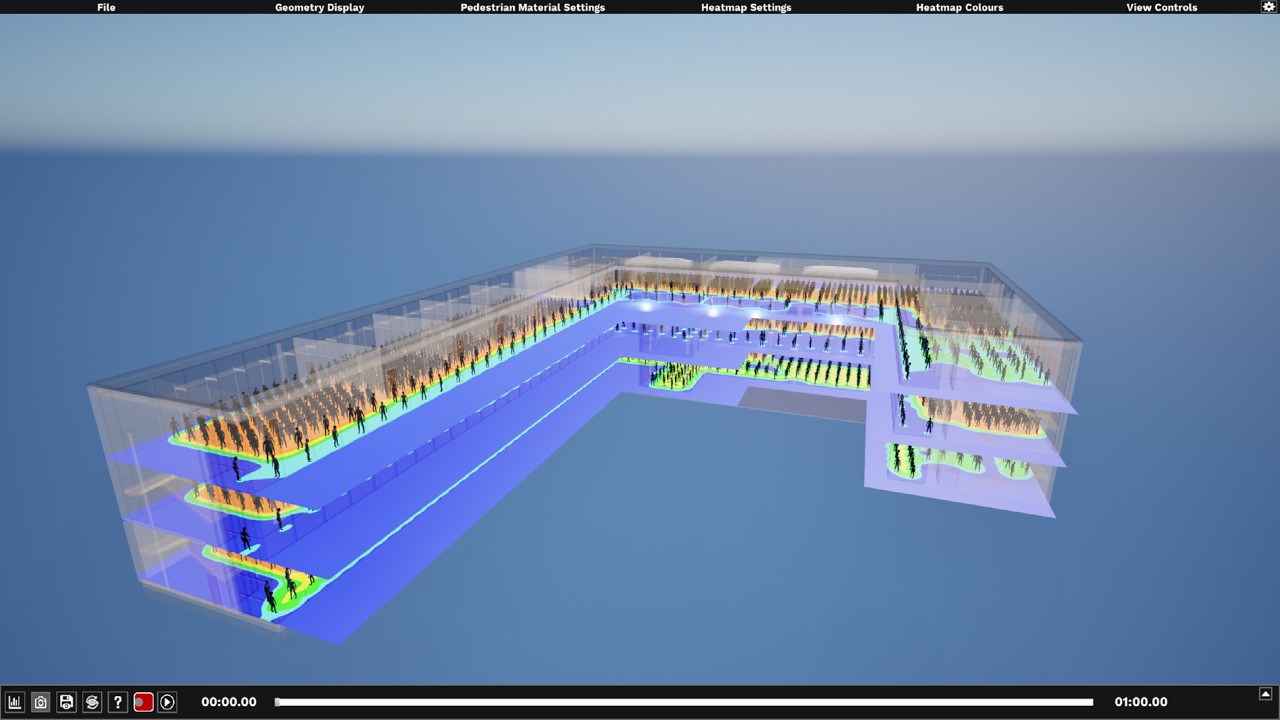This screenshot has height=720, width=1280.
Task: Open the Geometry Display menu
Action: pyautogui.click(x=319, y=7)
